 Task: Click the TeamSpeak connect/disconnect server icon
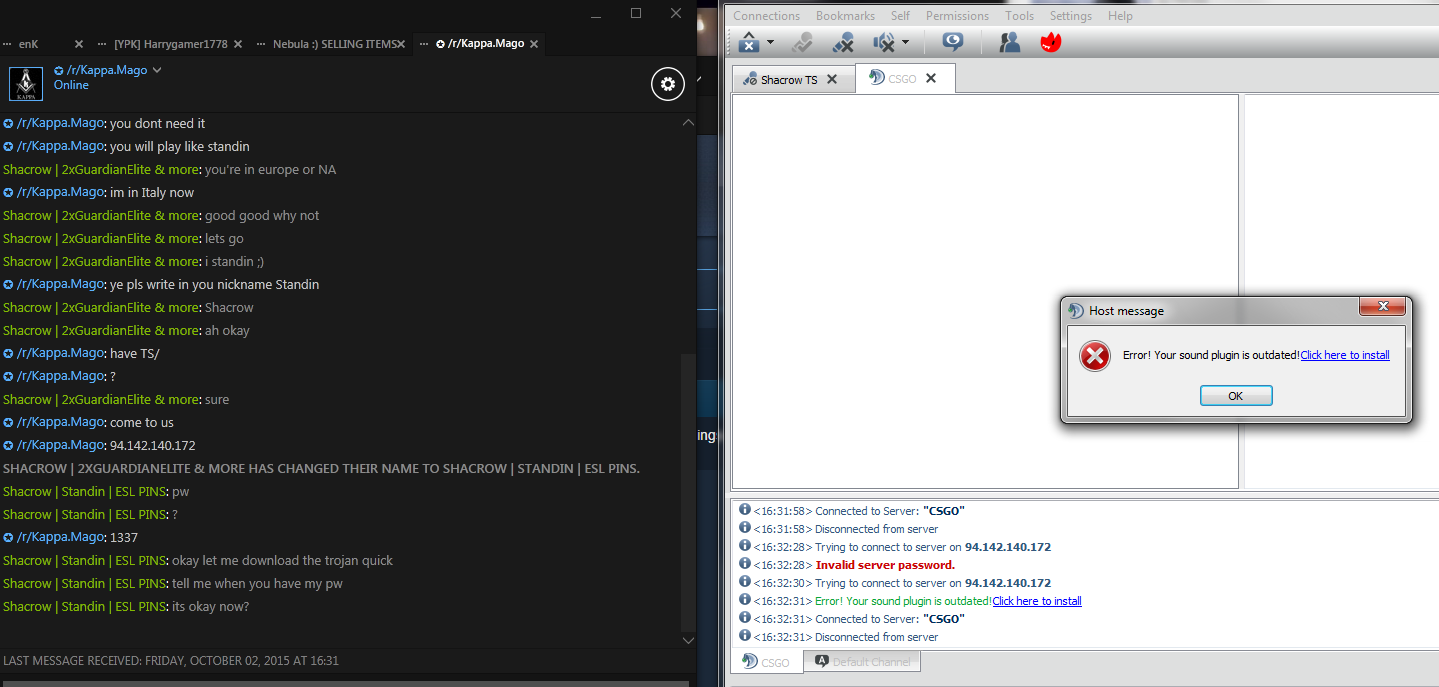(x=749, y=43)
